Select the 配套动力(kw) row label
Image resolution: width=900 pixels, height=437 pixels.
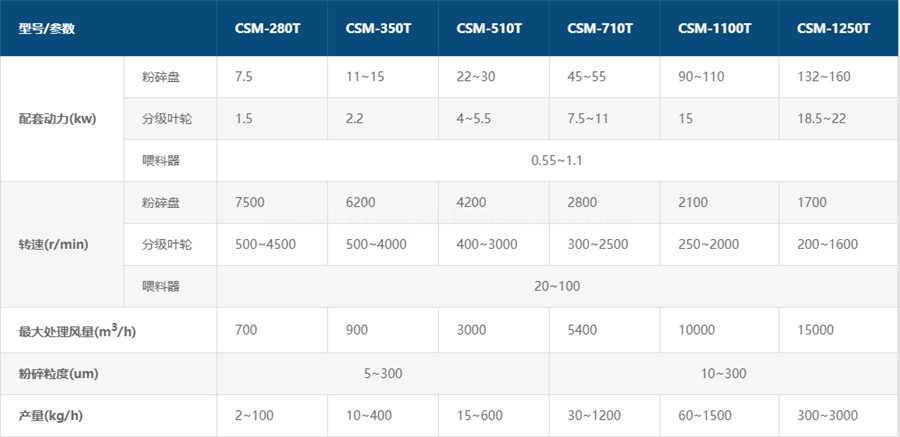(57, 119)
